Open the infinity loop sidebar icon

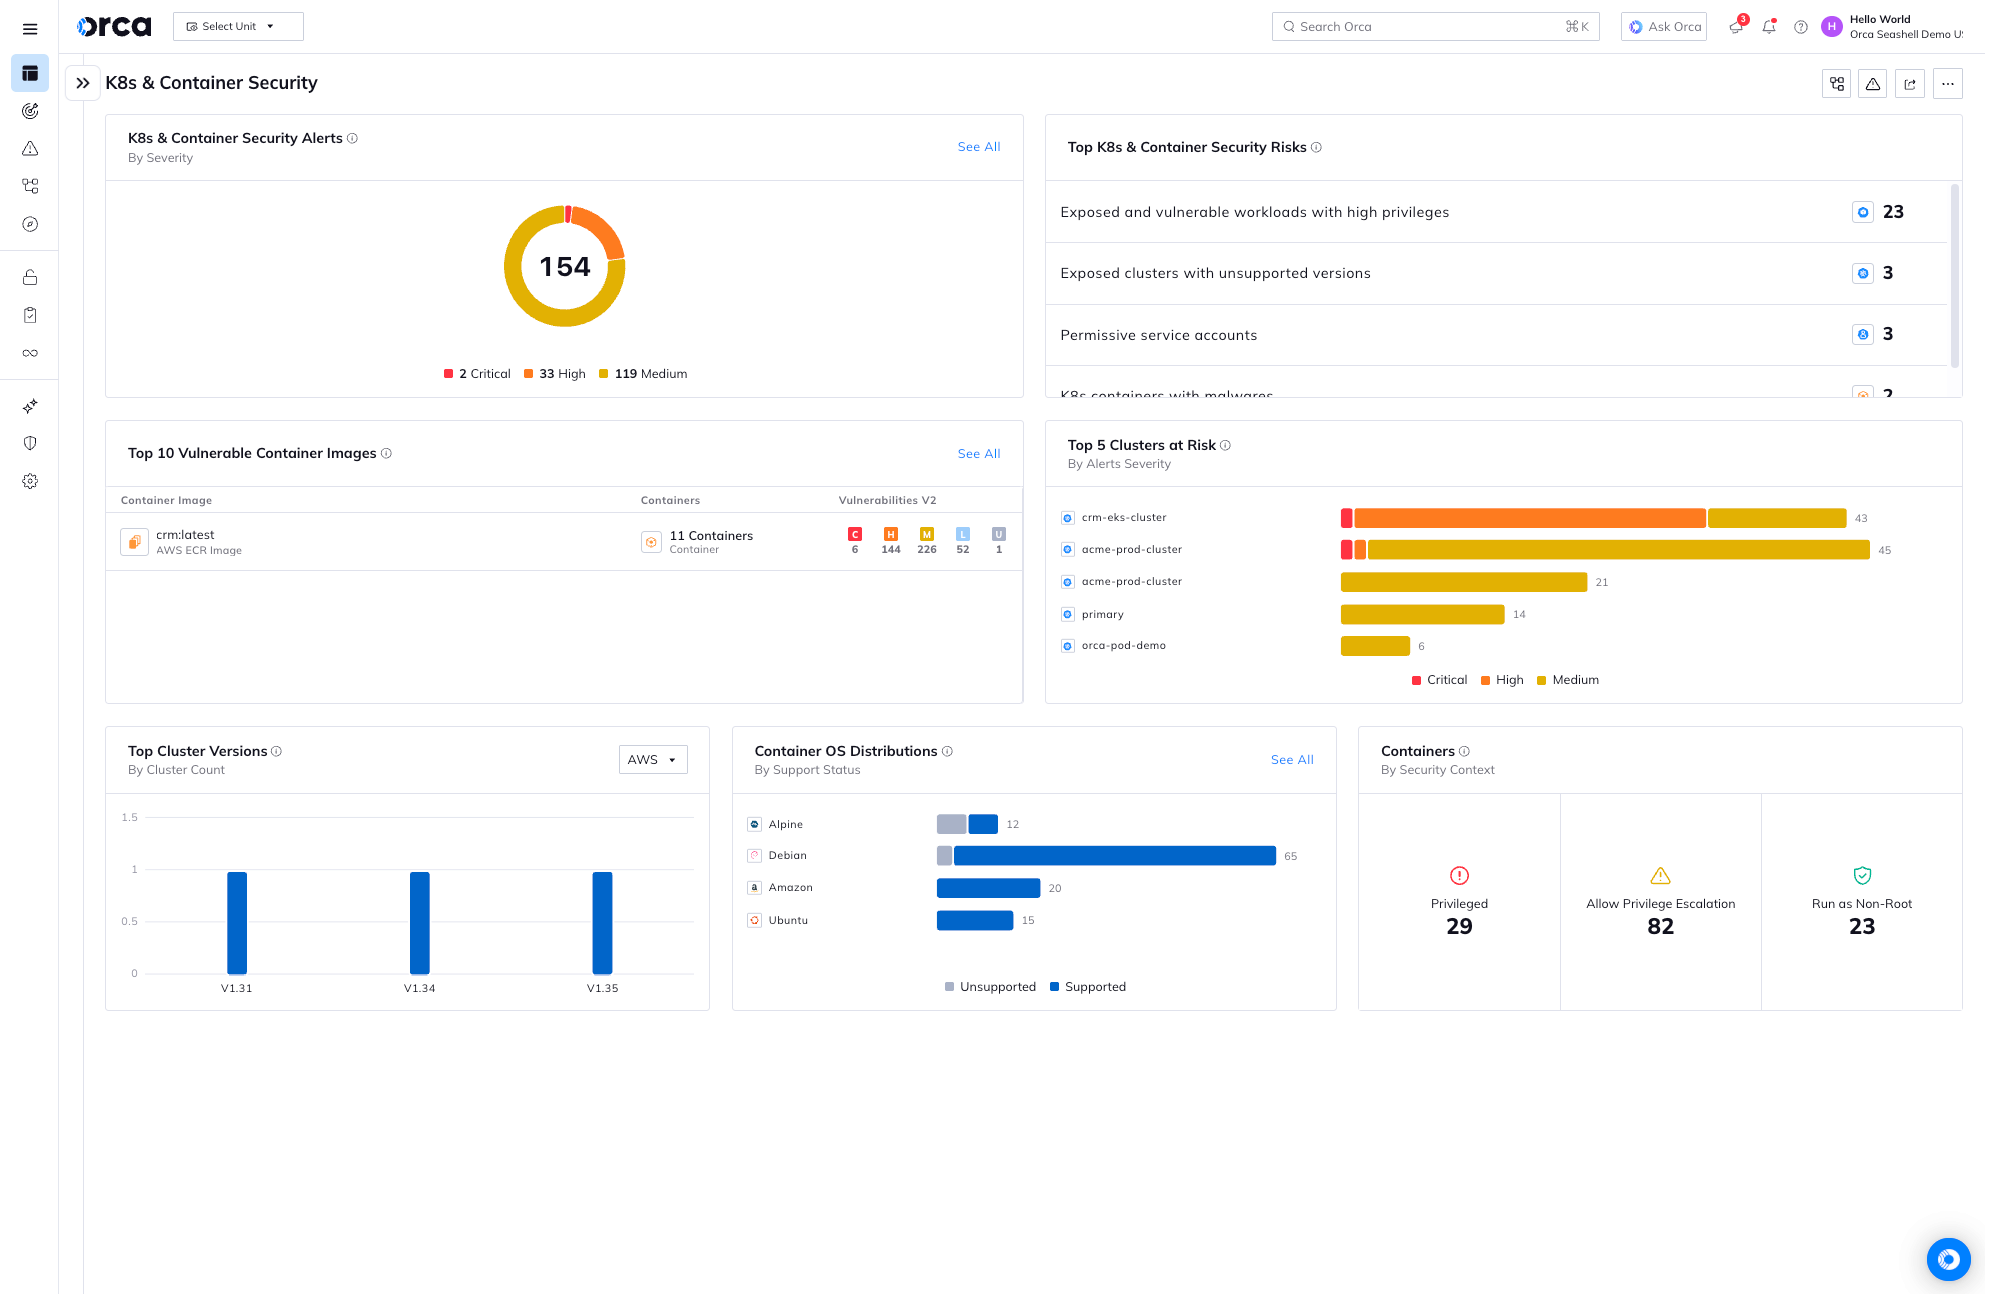click(30, 353)
